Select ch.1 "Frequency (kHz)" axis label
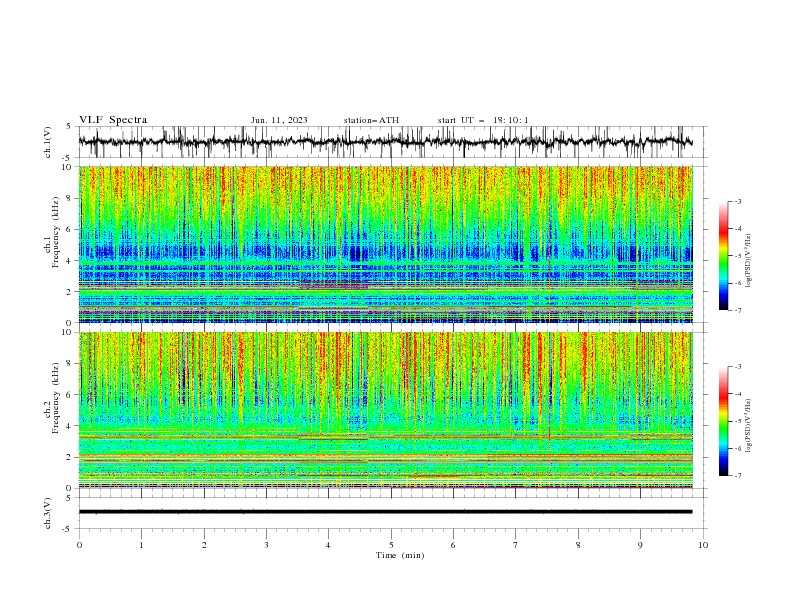The image size is (792, 612). click(56, 233)
